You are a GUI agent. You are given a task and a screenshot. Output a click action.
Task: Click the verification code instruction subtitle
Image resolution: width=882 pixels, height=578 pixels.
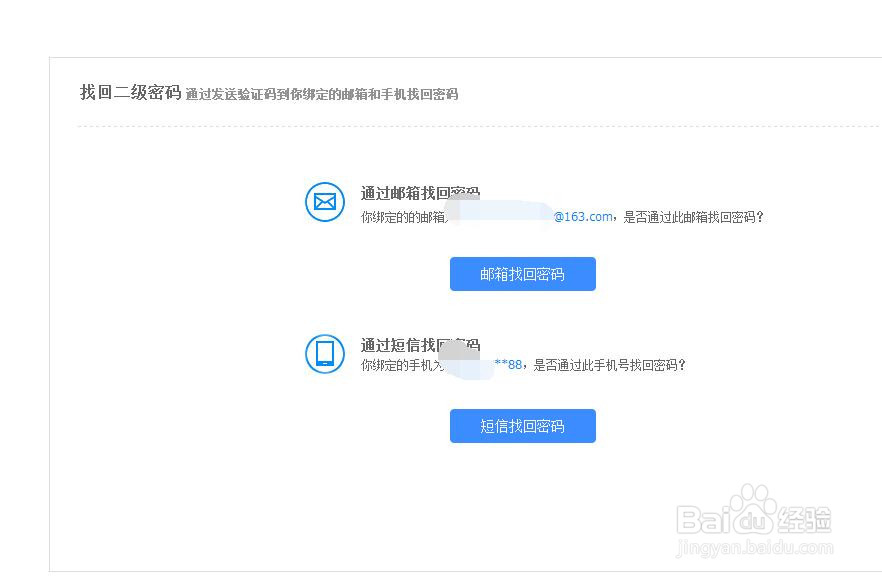321,94
